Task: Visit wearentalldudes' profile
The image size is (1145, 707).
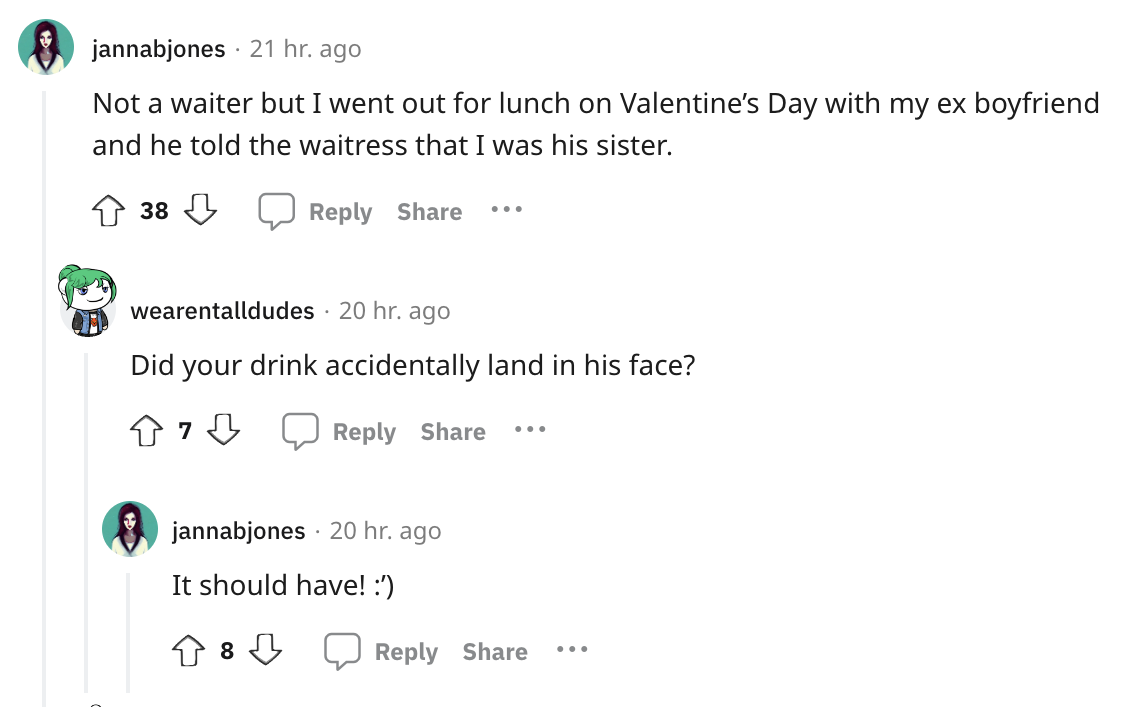Action: (222, 310)
